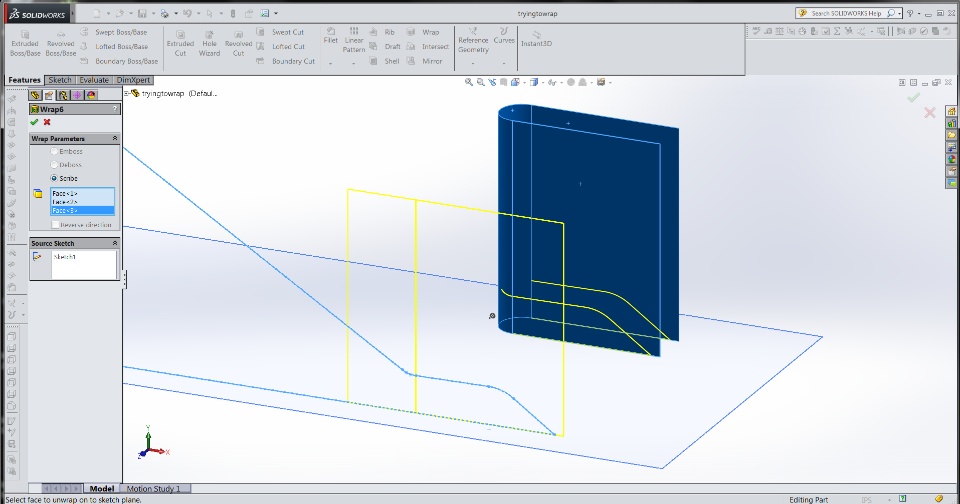Select the Revolved Cut tool
Screen dimensions: 960x504
tap(238, 43)
